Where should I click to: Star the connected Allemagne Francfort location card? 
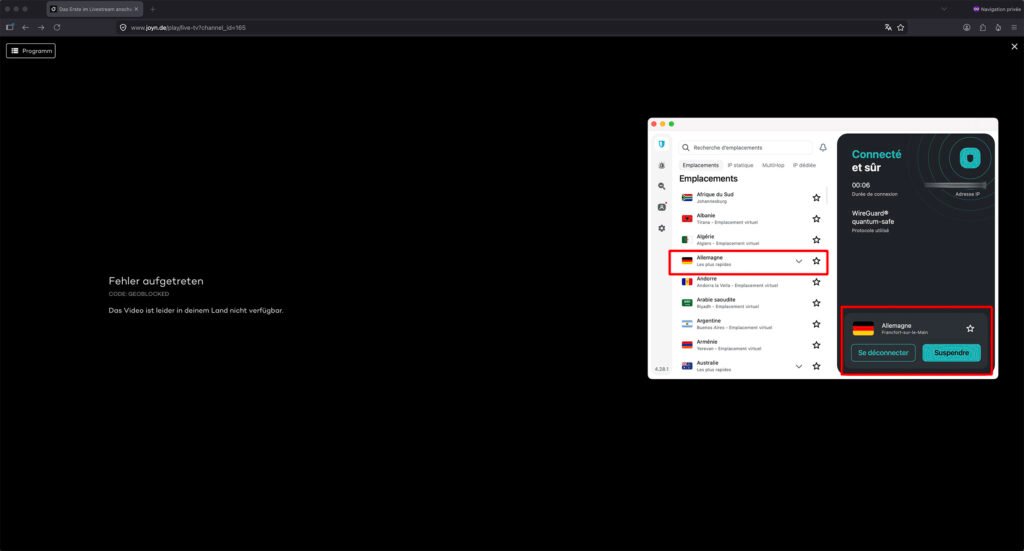click(x=970, y=328)
